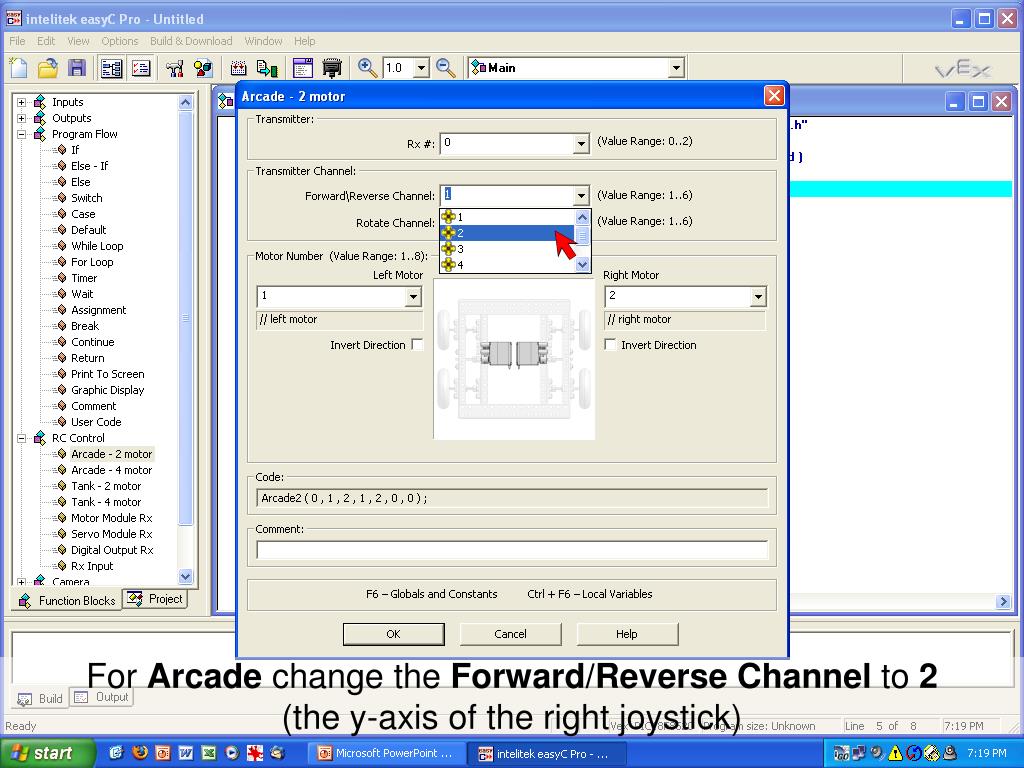The image size is (1024, 768).
Task: Select Servo Module Rx in the tree
Action: pyautogui.click(x=112, y=534)
